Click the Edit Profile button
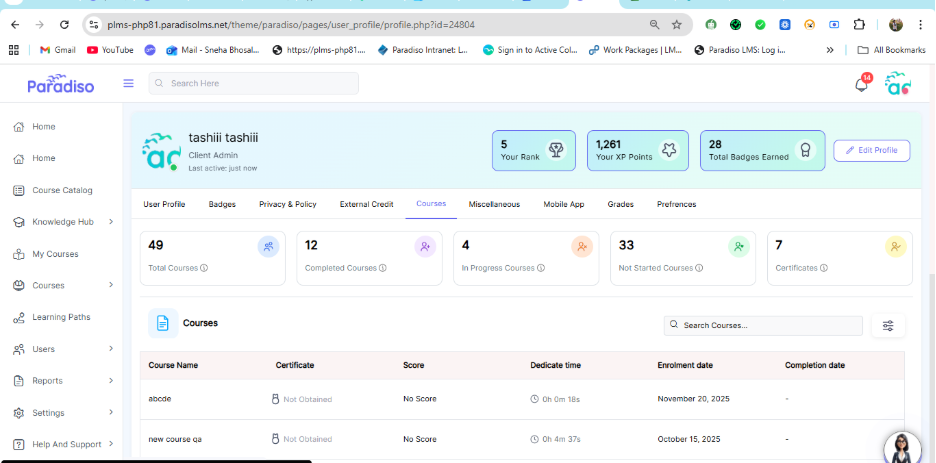The width and height of the screenshot is (936, 463). click(871, 150)
